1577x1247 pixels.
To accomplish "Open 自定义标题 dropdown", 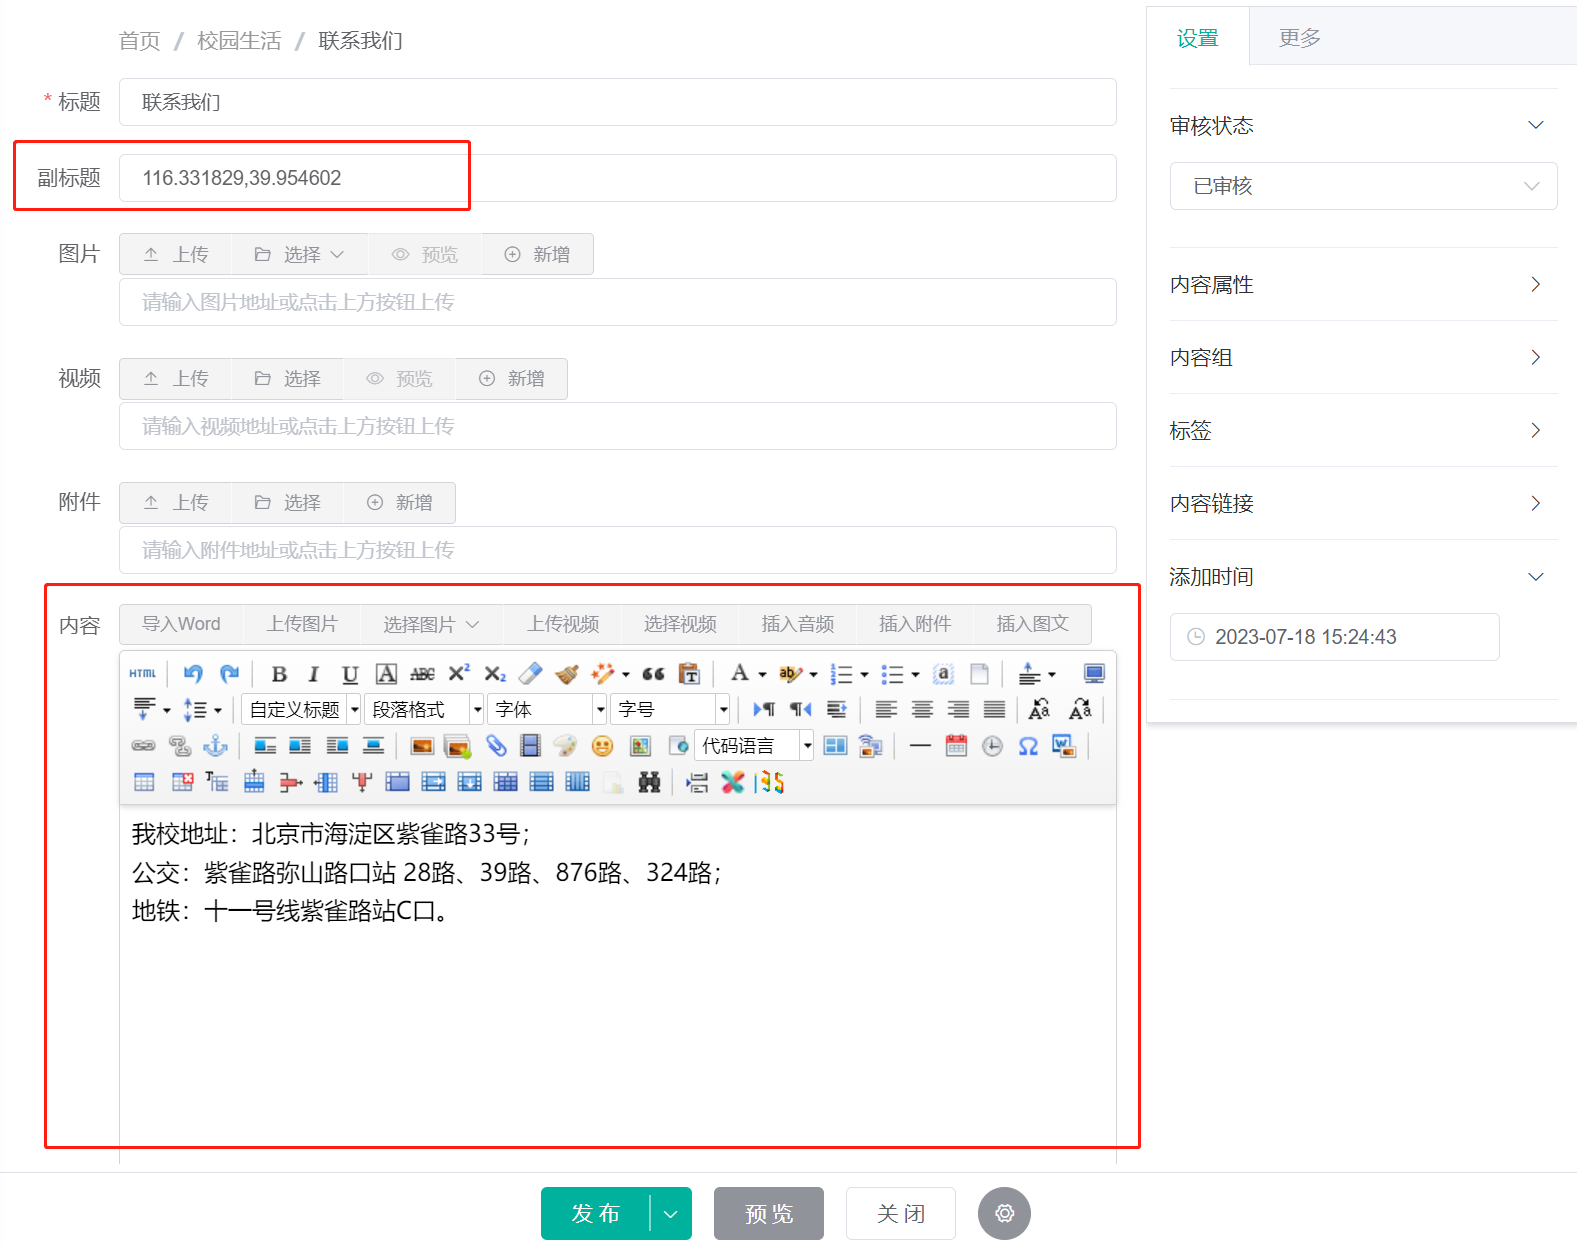I will pos(301,710).
